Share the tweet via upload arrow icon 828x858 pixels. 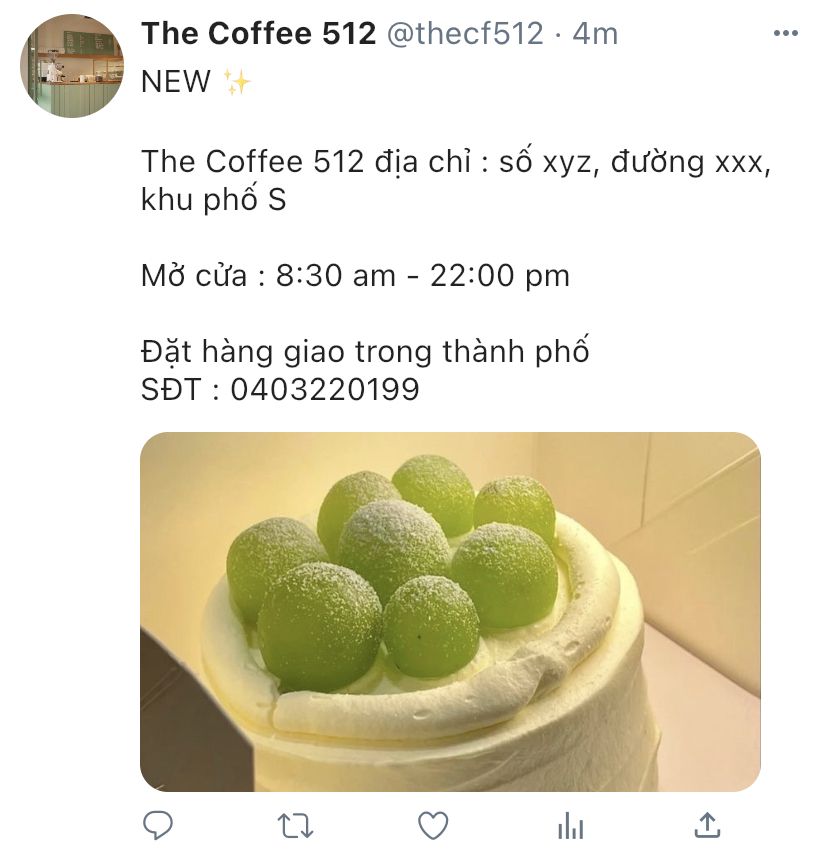707,825
